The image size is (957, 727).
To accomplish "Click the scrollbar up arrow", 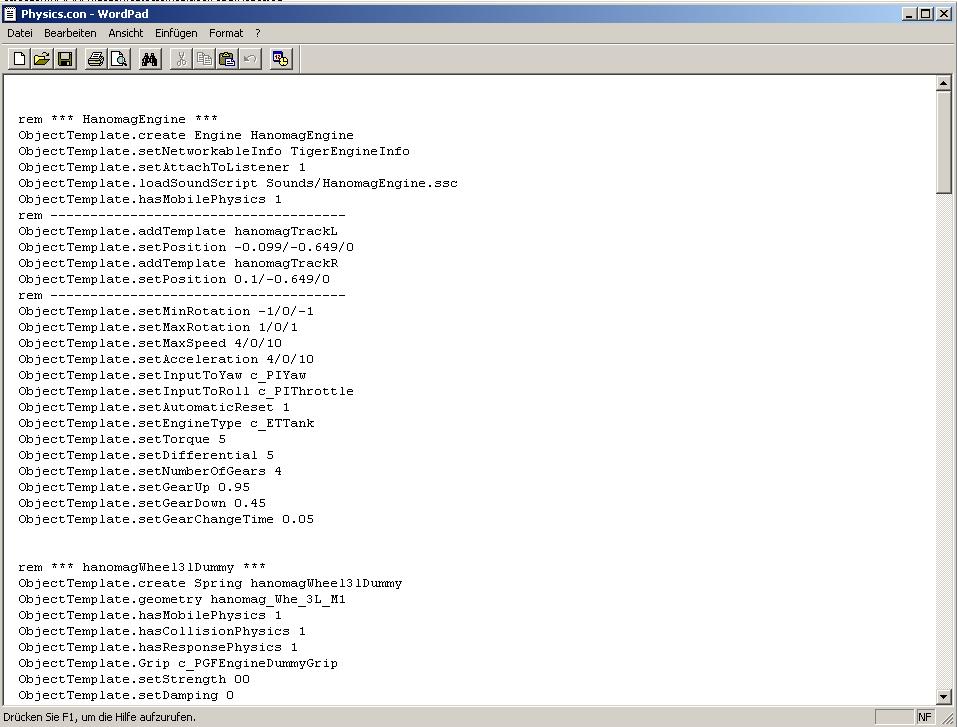I will (944, 83).
